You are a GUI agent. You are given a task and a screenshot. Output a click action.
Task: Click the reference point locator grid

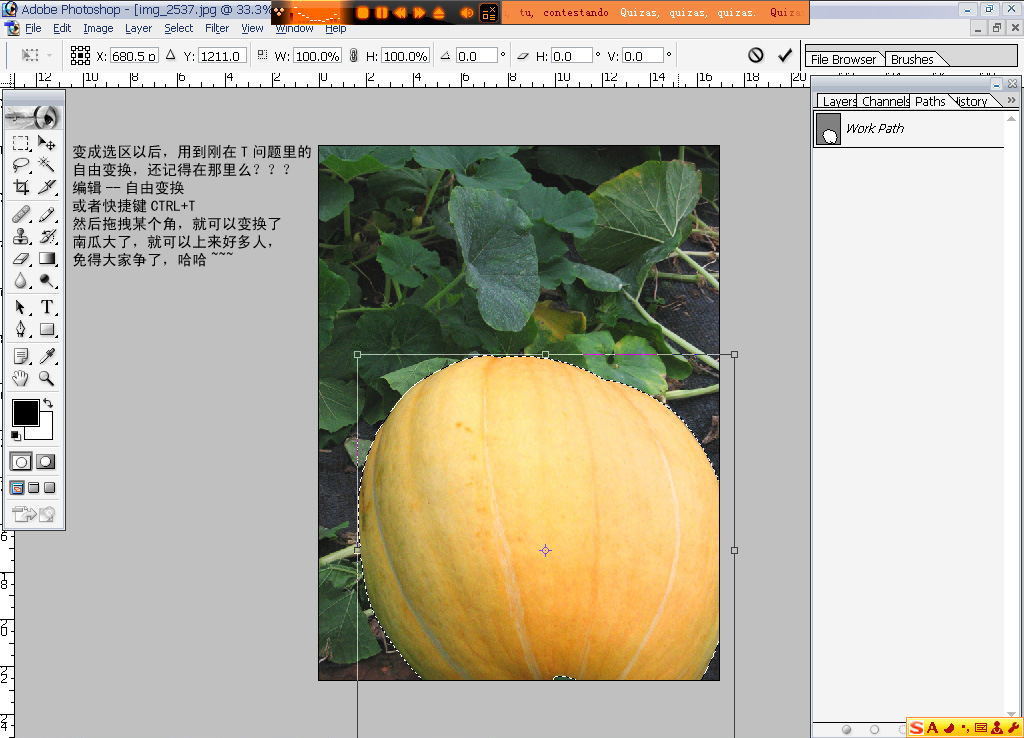[x=80, y=56]
